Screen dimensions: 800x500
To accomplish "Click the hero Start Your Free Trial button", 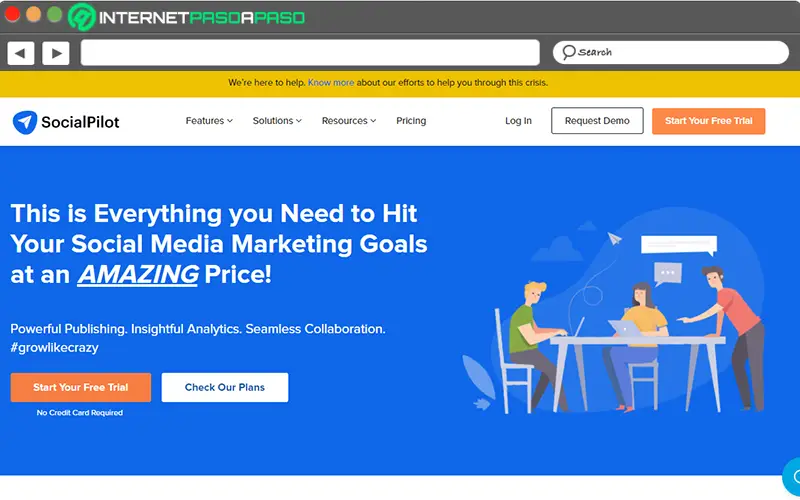I will 80,387.
